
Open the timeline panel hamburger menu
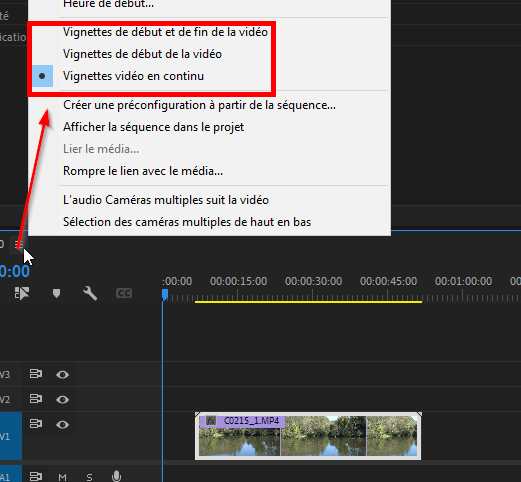pos(19,244)
